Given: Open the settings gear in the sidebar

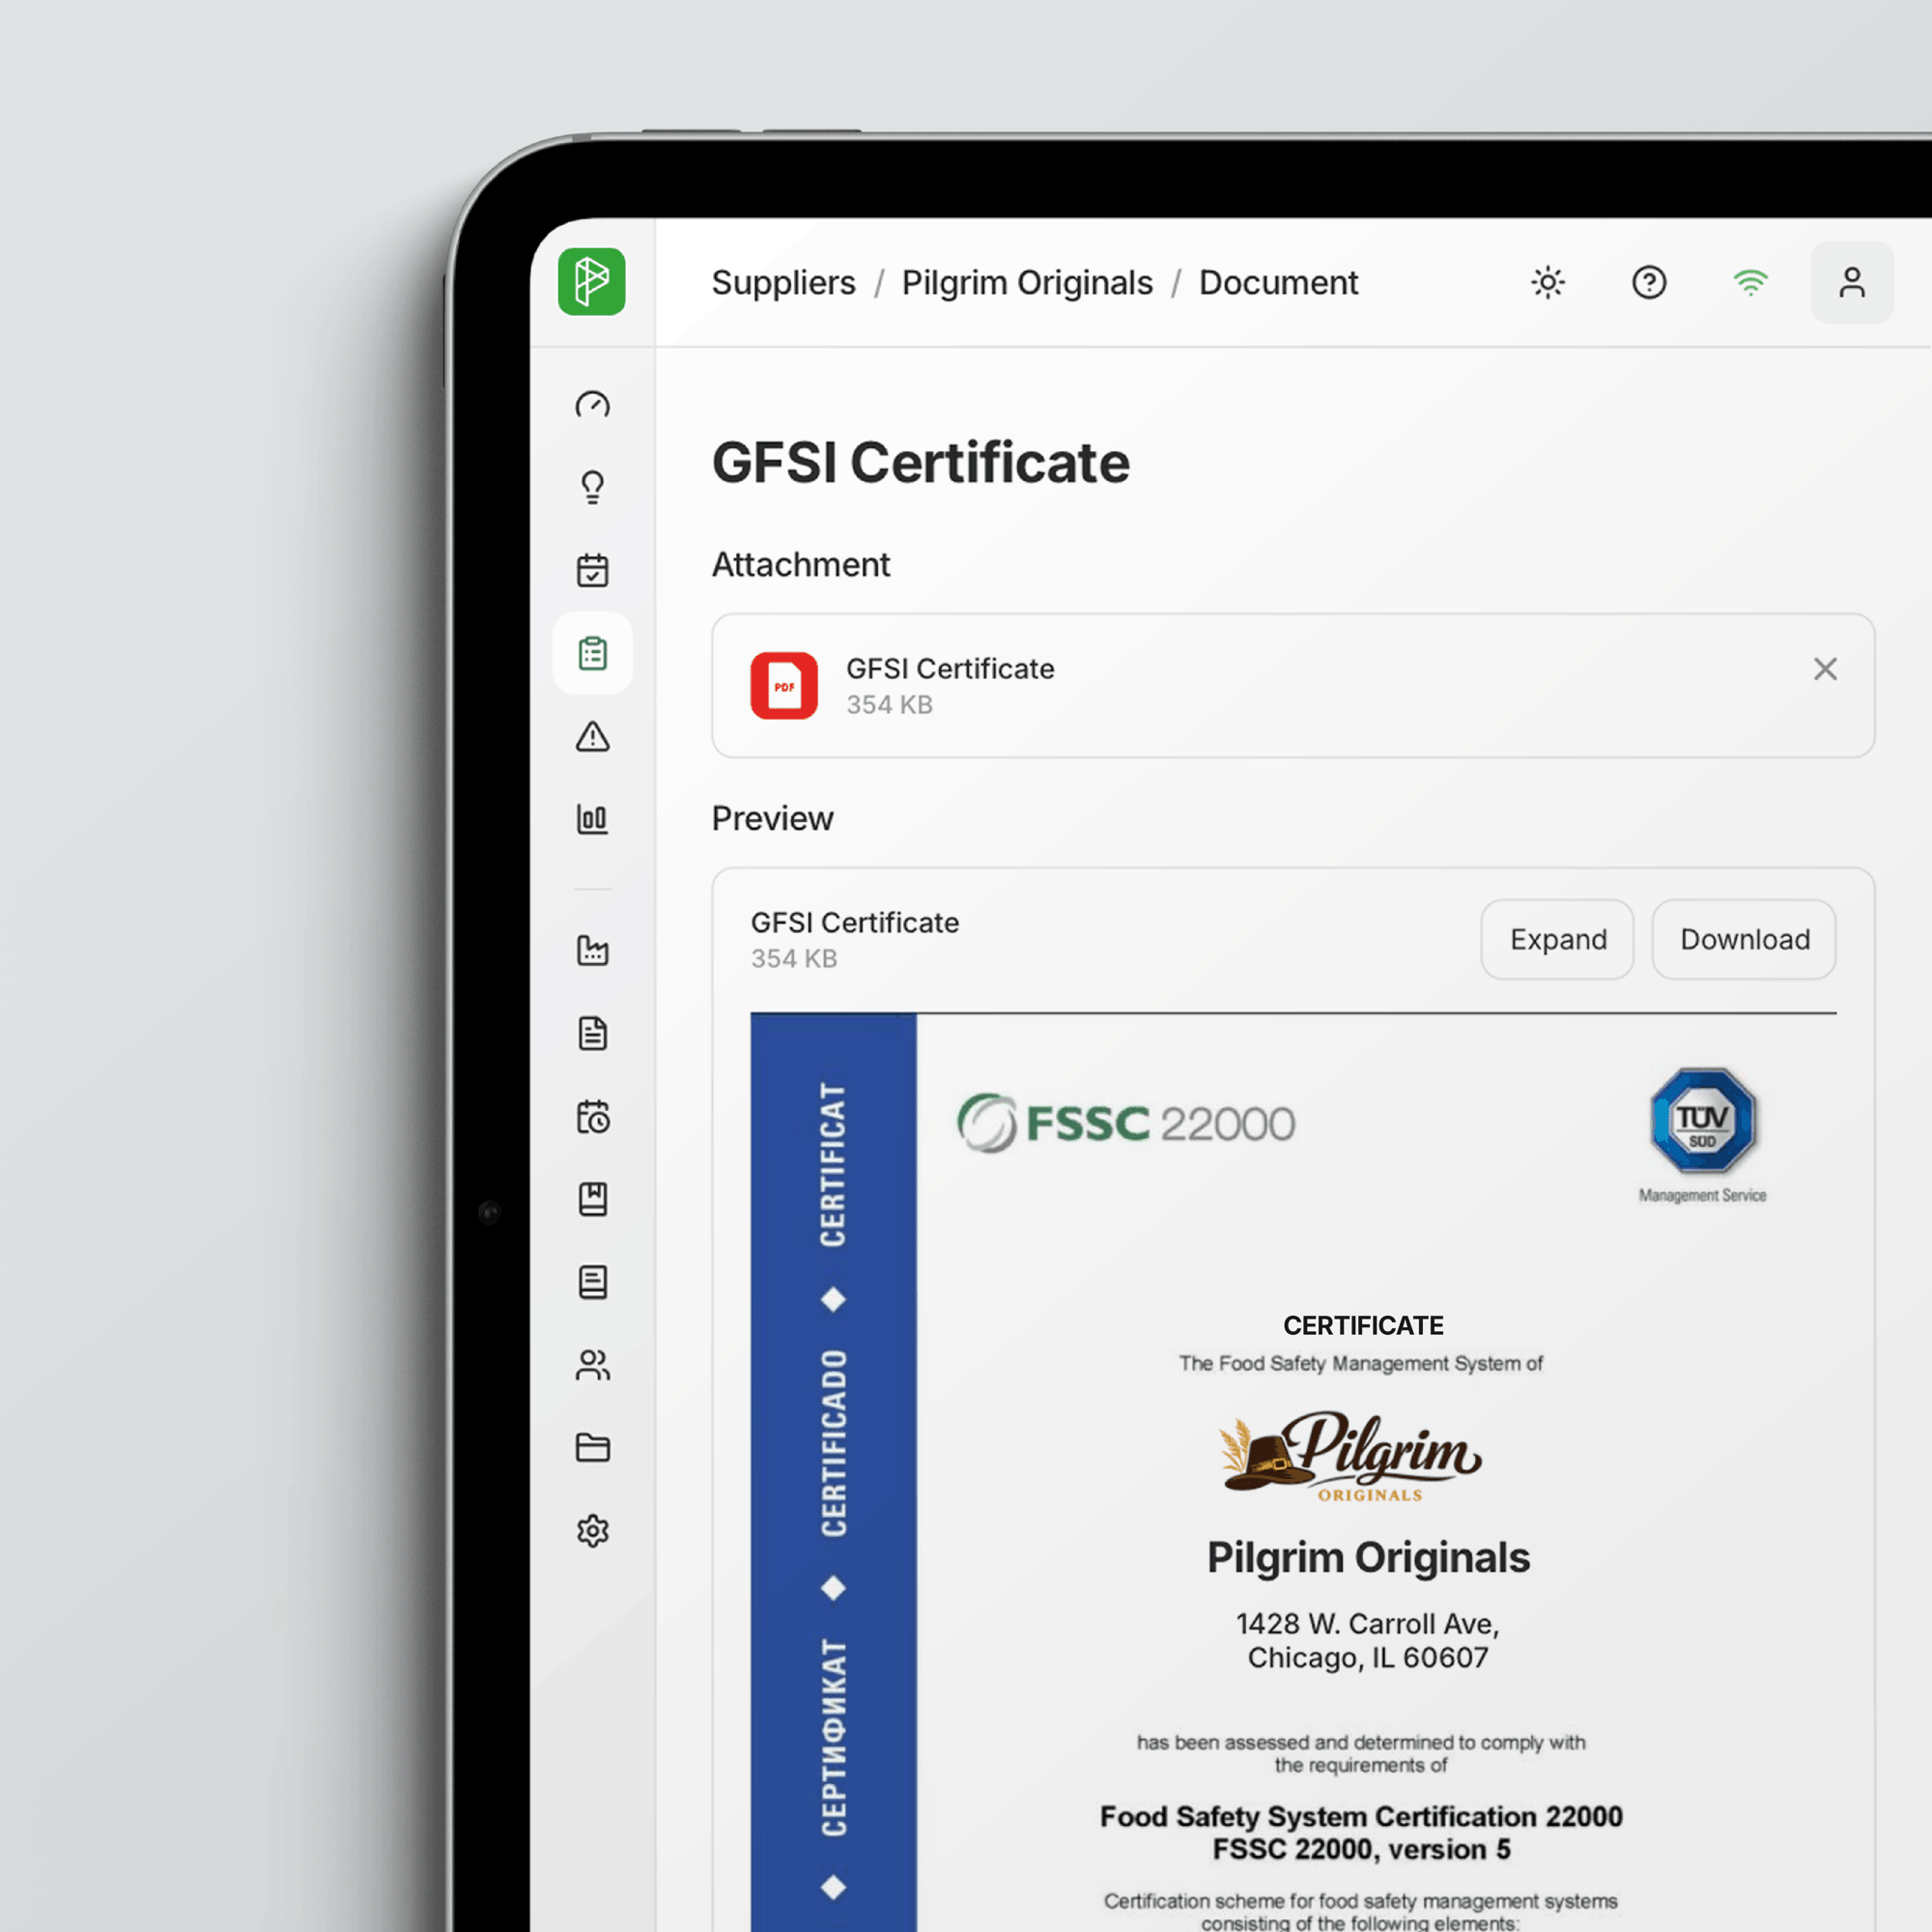Looking at the screenshot, I should tap(593, 1531).
